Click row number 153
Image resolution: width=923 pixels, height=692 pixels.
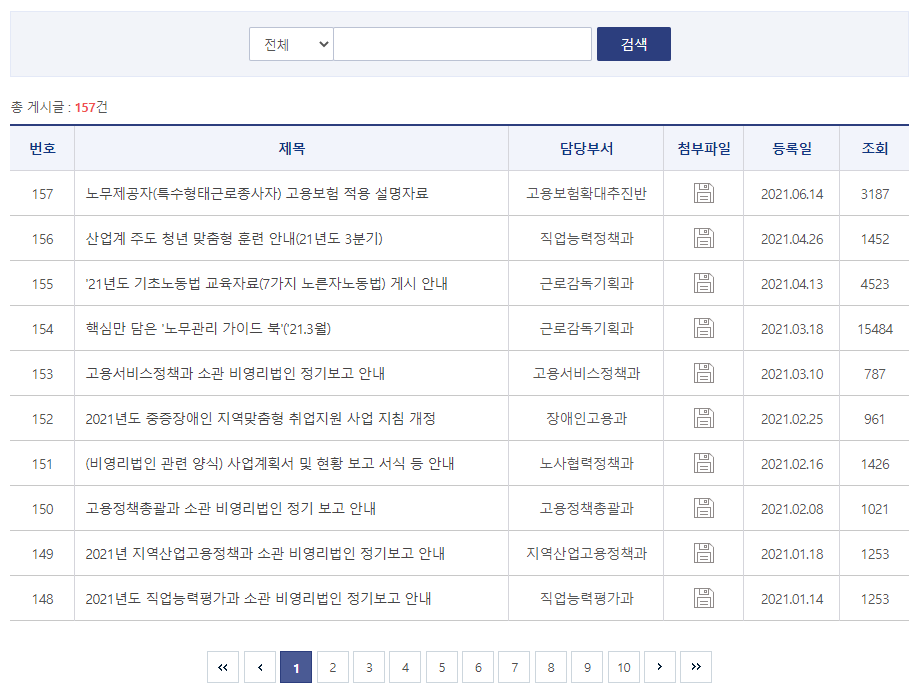click(42, 374)
